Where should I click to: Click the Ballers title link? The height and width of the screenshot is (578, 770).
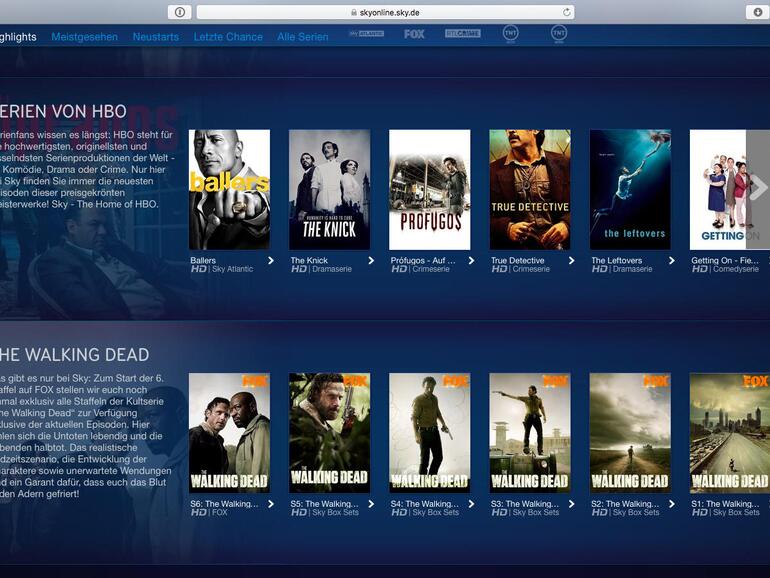[203, 260]
